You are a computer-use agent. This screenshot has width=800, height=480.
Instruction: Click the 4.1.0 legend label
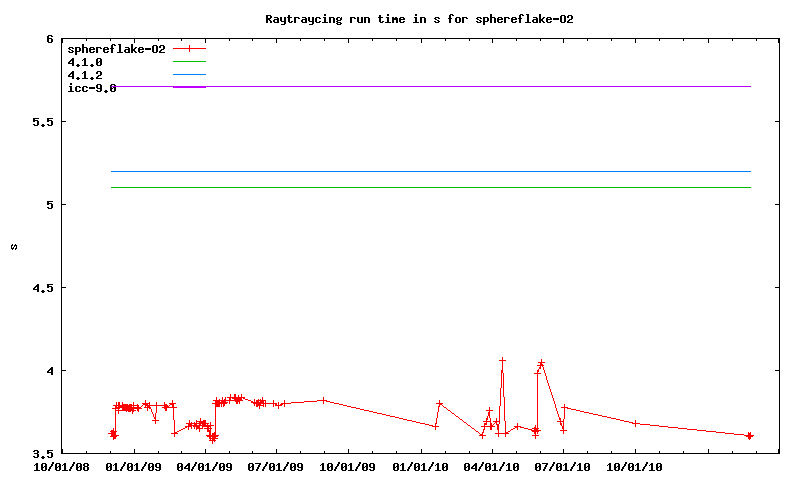[84, 62]
